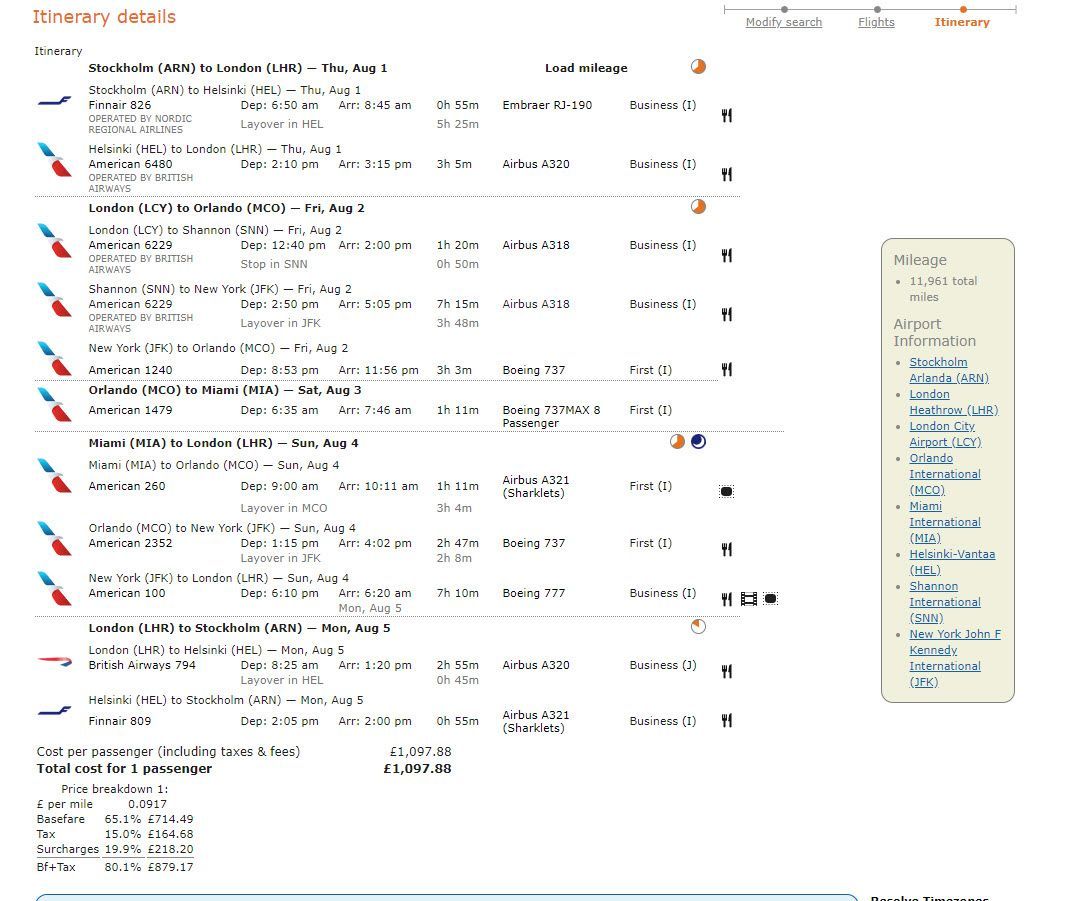
Task: Click the Finnair logo beside Finnair 809
Action: click(55, 711)
